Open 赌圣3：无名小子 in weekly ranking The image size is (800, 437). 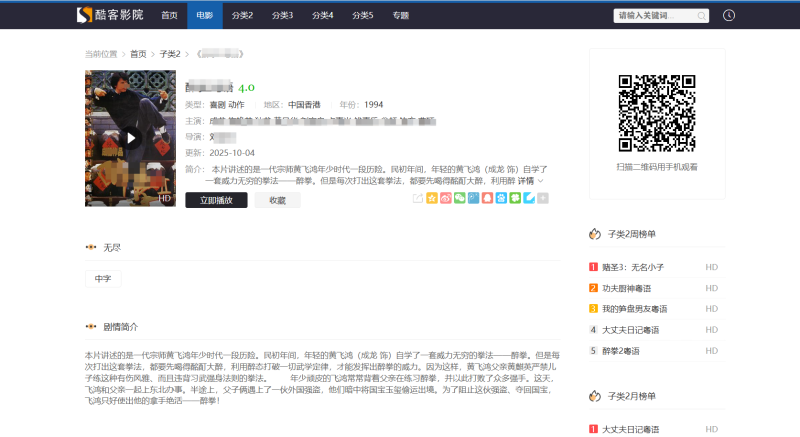[633, 267]
